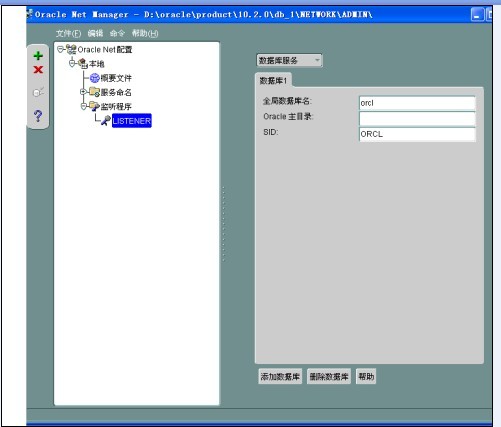Open help with the question mark icon
The height and width of the screenshot is (427, 501).
[38, 116]
